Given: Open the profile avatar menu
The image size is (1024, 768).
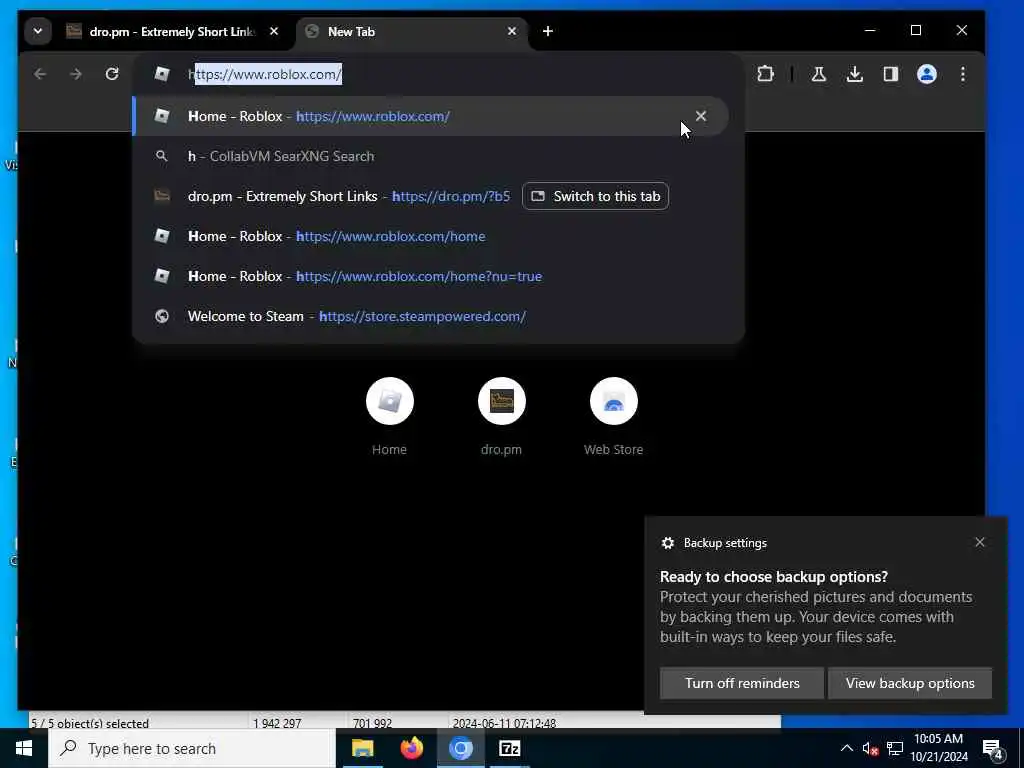Looking at the screenshot, I should point(927,74).
